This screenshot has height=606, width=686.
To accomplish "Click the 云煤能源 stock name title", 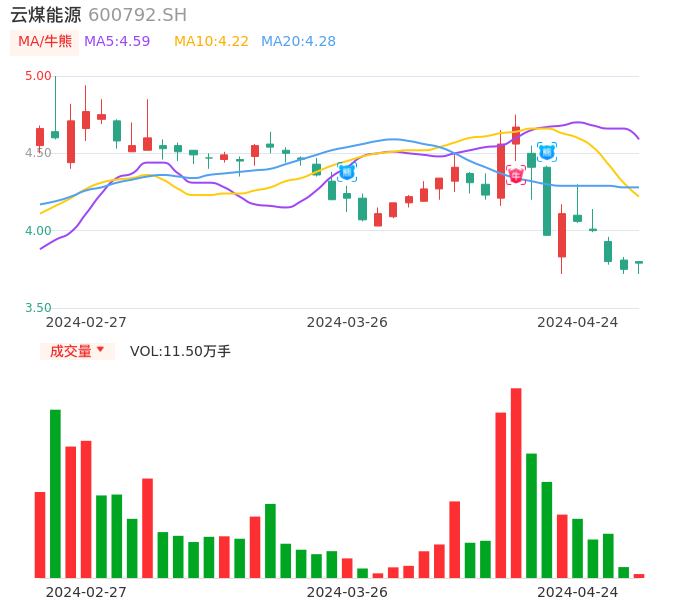I will pyautogui.click(x=45, y=15).
